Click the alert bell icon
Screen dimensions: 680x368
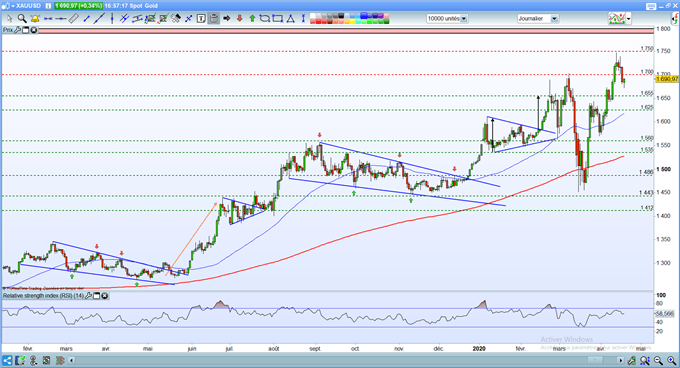(35, 19)
